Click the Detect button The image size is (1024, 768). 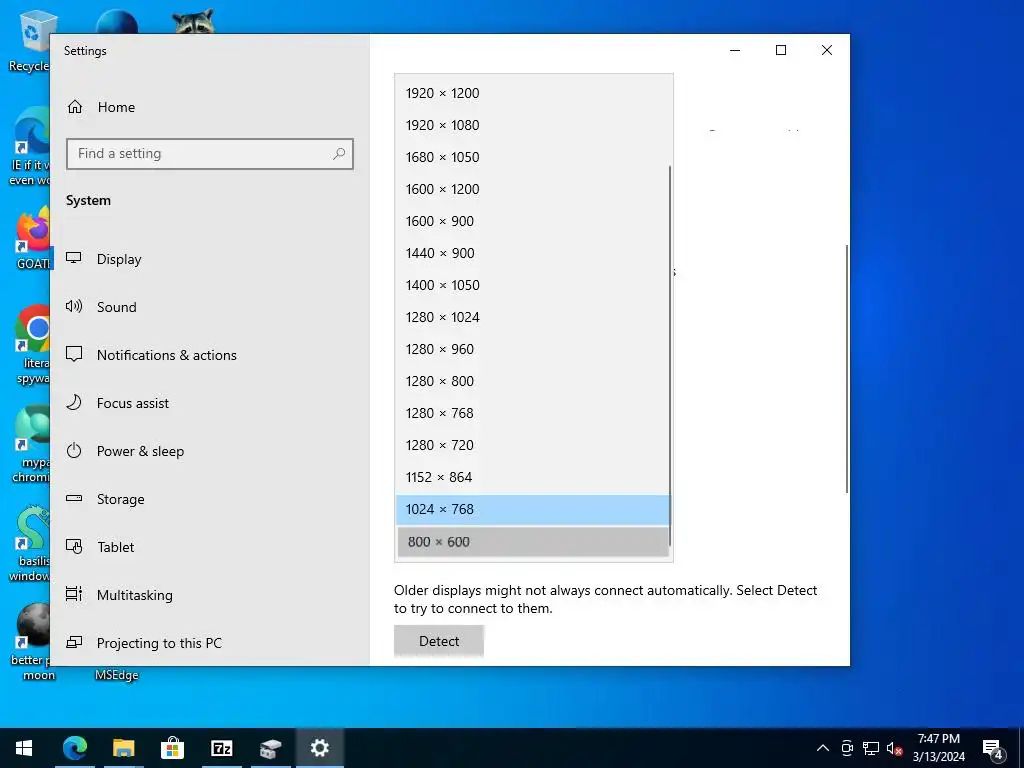coord(439,641)
